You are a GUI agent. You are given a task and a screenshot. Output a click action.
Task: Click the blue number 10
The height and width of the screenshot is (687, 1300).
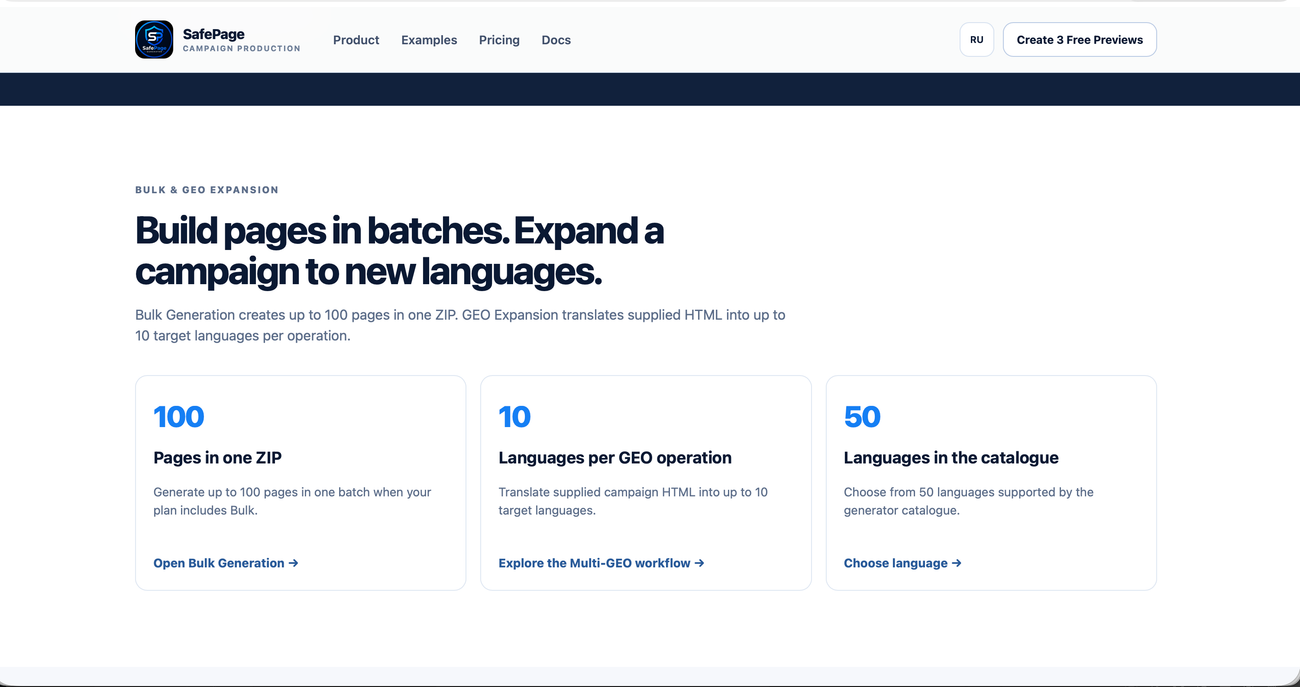(x=515, y=417)
